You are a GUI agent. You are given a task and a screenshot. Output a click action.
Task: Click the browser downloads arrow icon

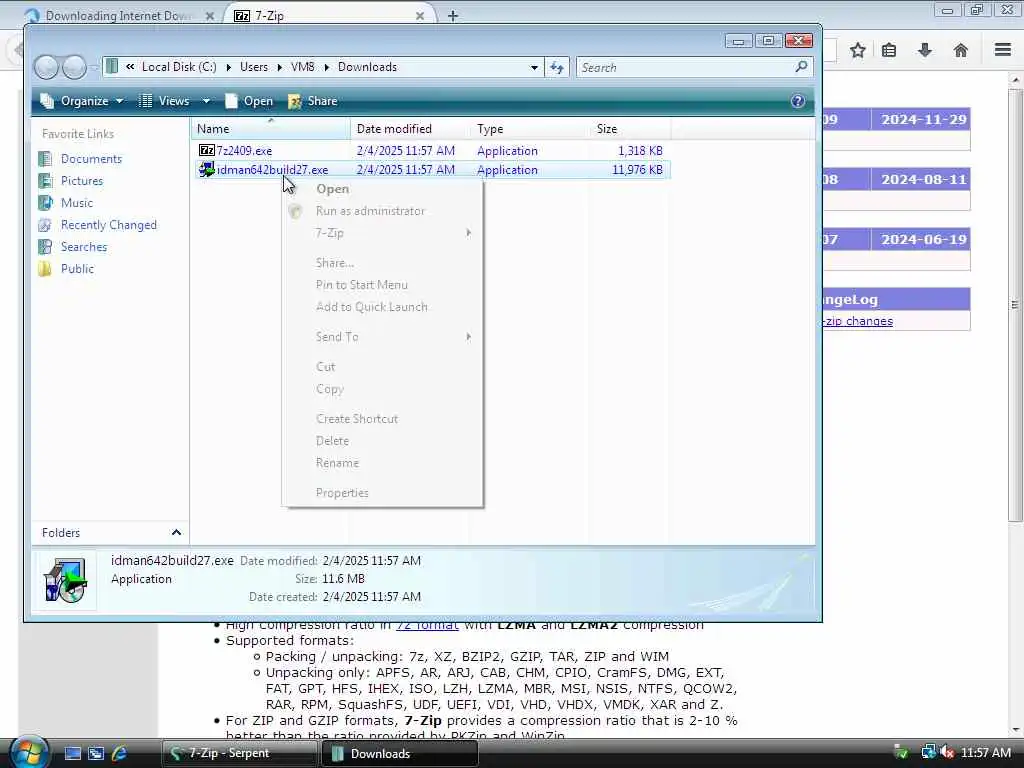click(925, 50)
